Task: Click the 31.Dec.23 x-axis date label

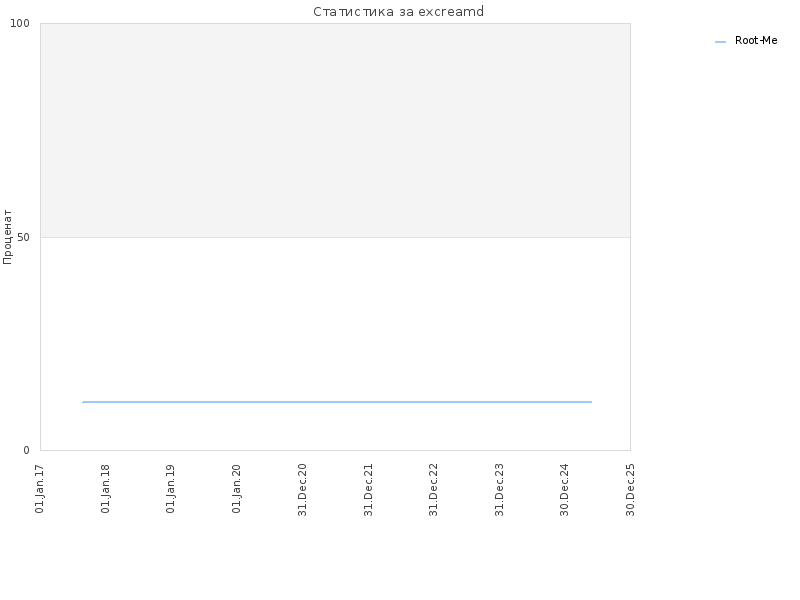Action: coord(499,489)
